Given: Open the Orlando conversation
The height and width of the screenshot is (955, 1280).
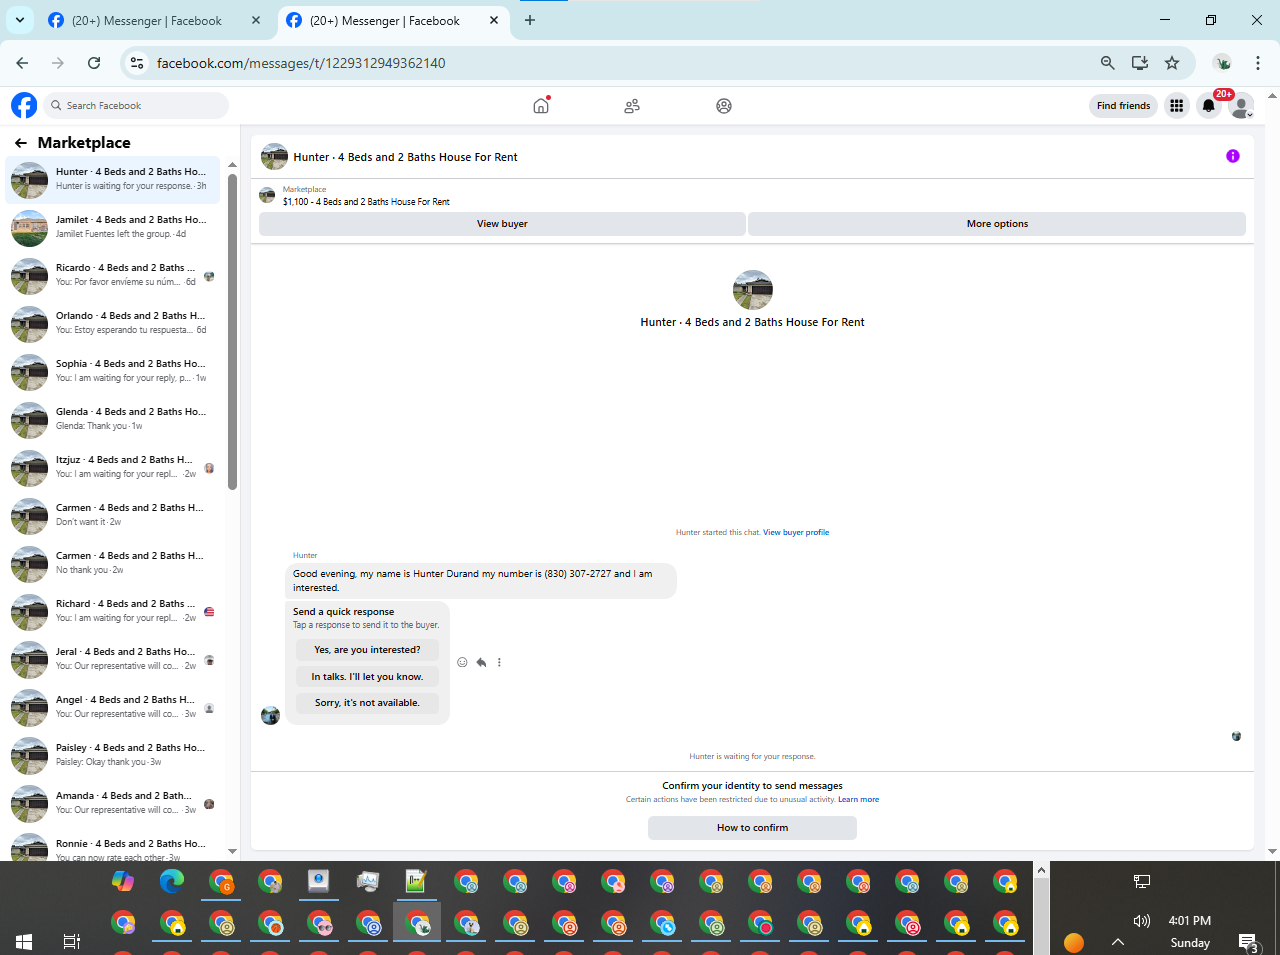Looking at the screenshot, I should pos(113,324).
